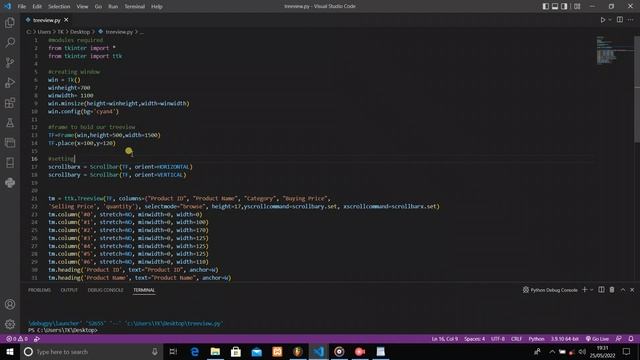Open the Python extension view in the activity bar

(10, 182)
